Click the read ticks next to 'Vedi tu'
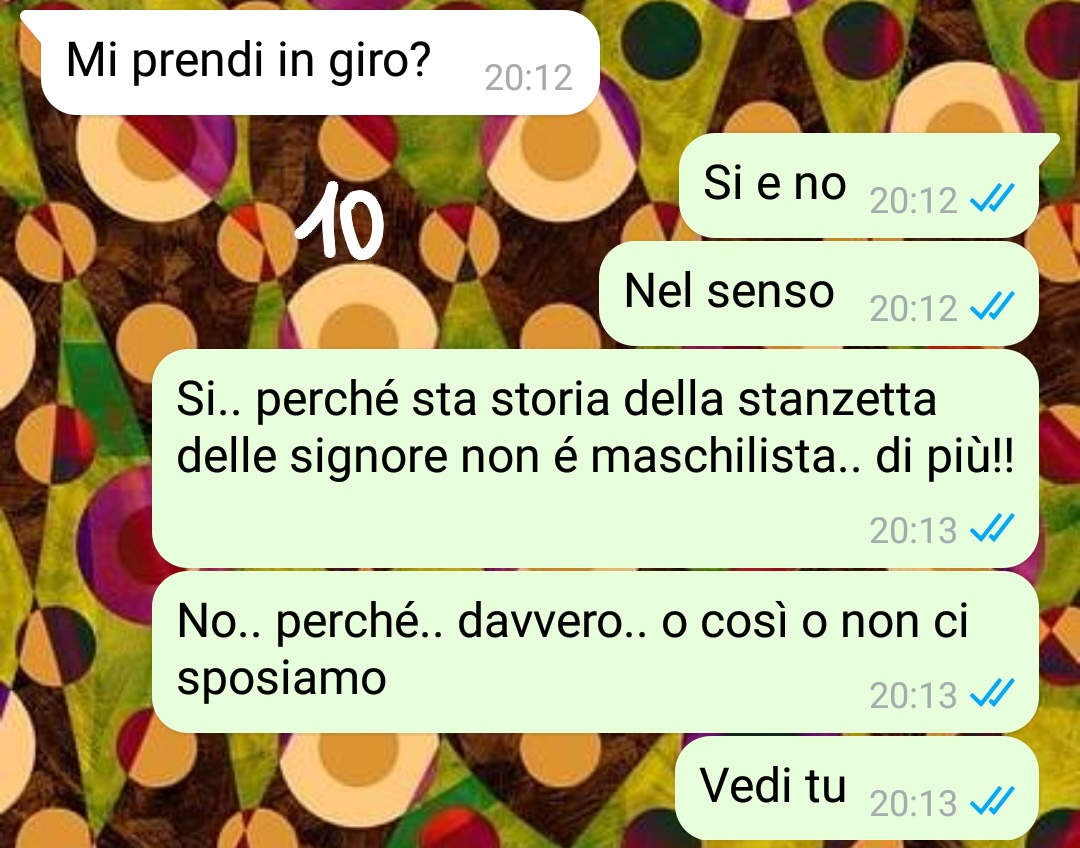Viewport: 1080px width, 848px height. [992, 802]
